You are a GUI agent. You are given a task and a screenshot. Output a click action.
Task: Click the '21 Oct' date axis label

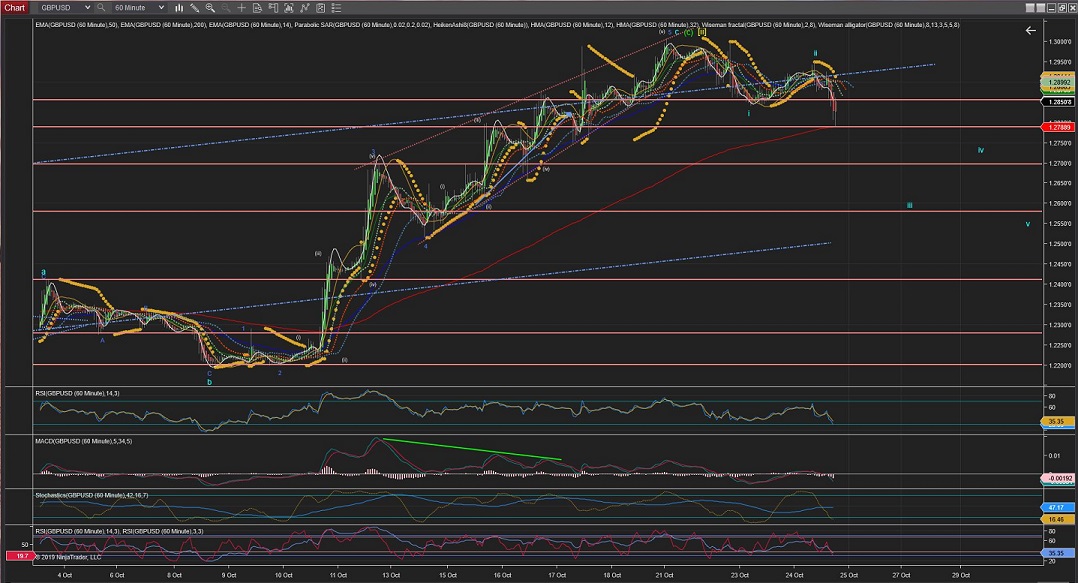664,575
